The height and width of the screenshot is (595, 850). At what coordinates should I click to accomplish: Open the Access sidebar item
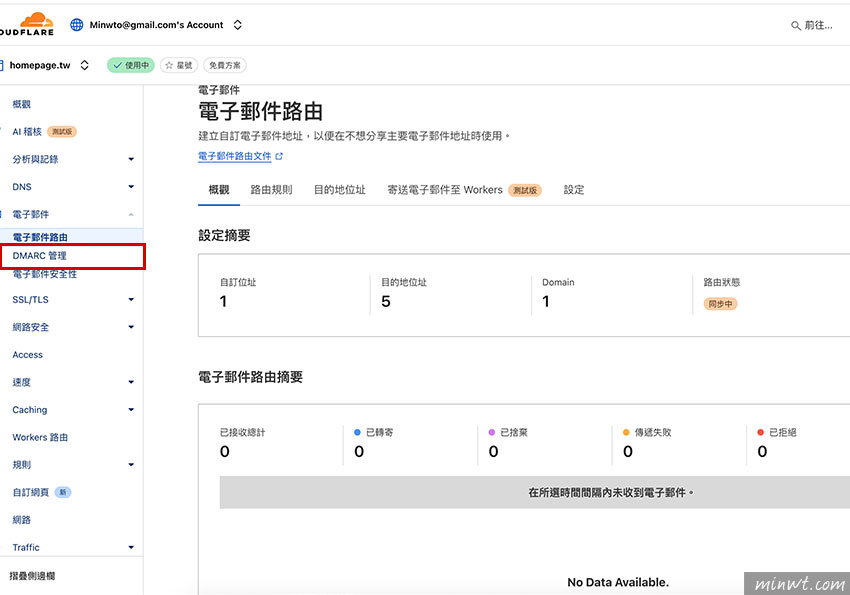[28, 355]
